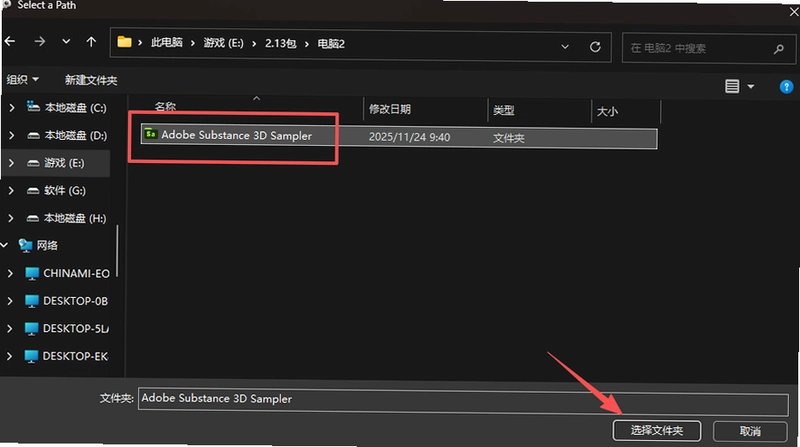
Task: Refresh the current folder view
Action: pyautogui.click(x=595, y=47)
